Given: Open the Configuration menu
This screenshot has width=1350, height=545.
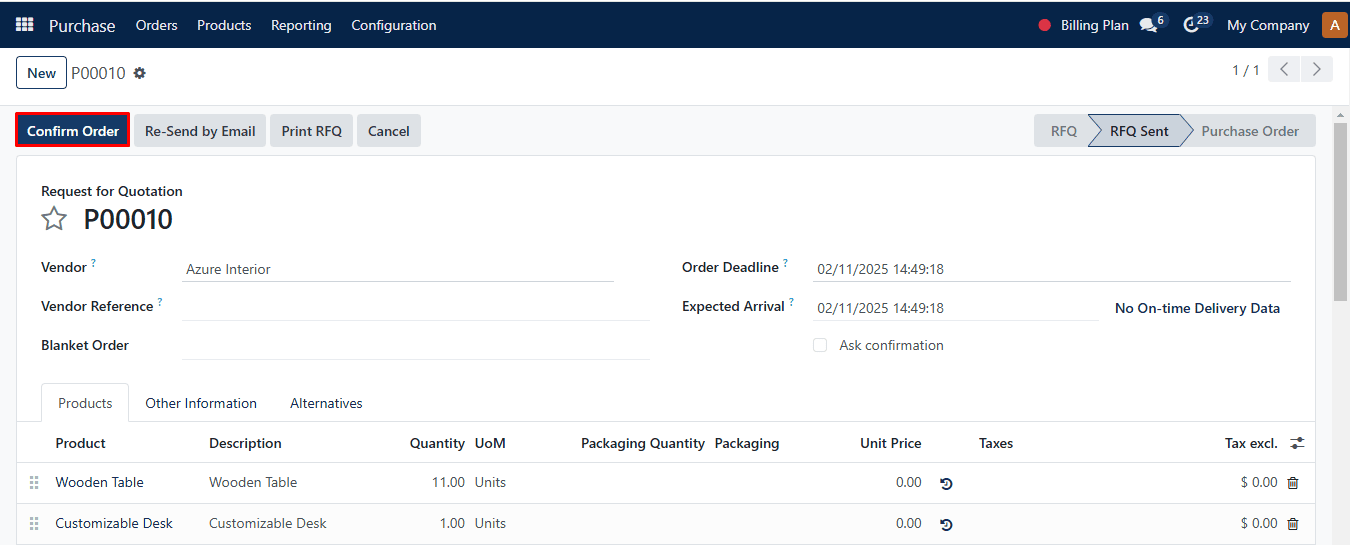Looking at the screenshot, I should click(394, 25).
